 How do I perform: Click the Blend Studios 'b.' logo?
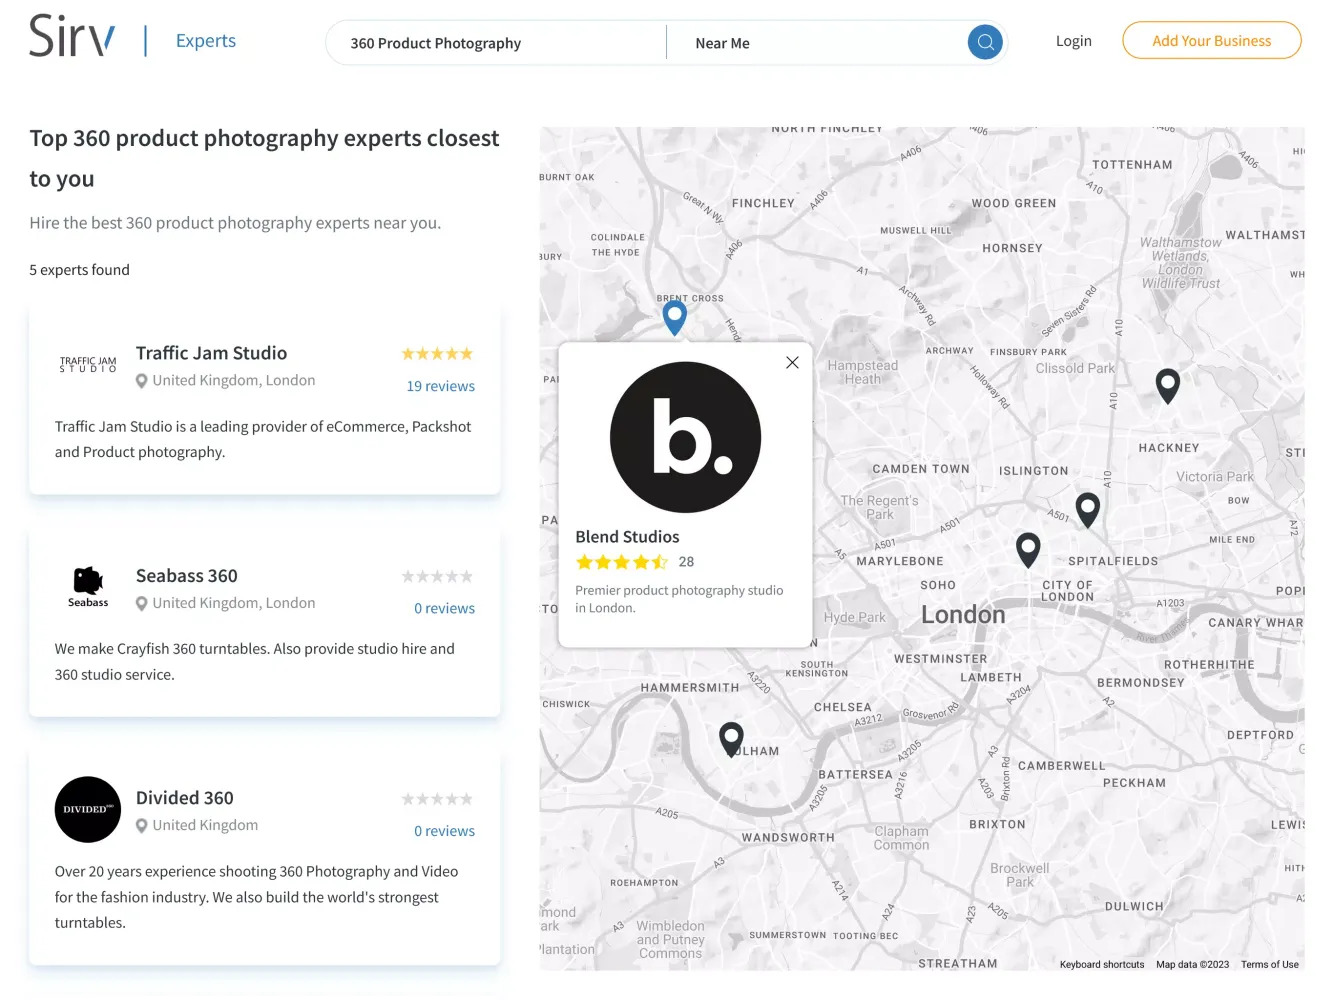pos(686,437)
